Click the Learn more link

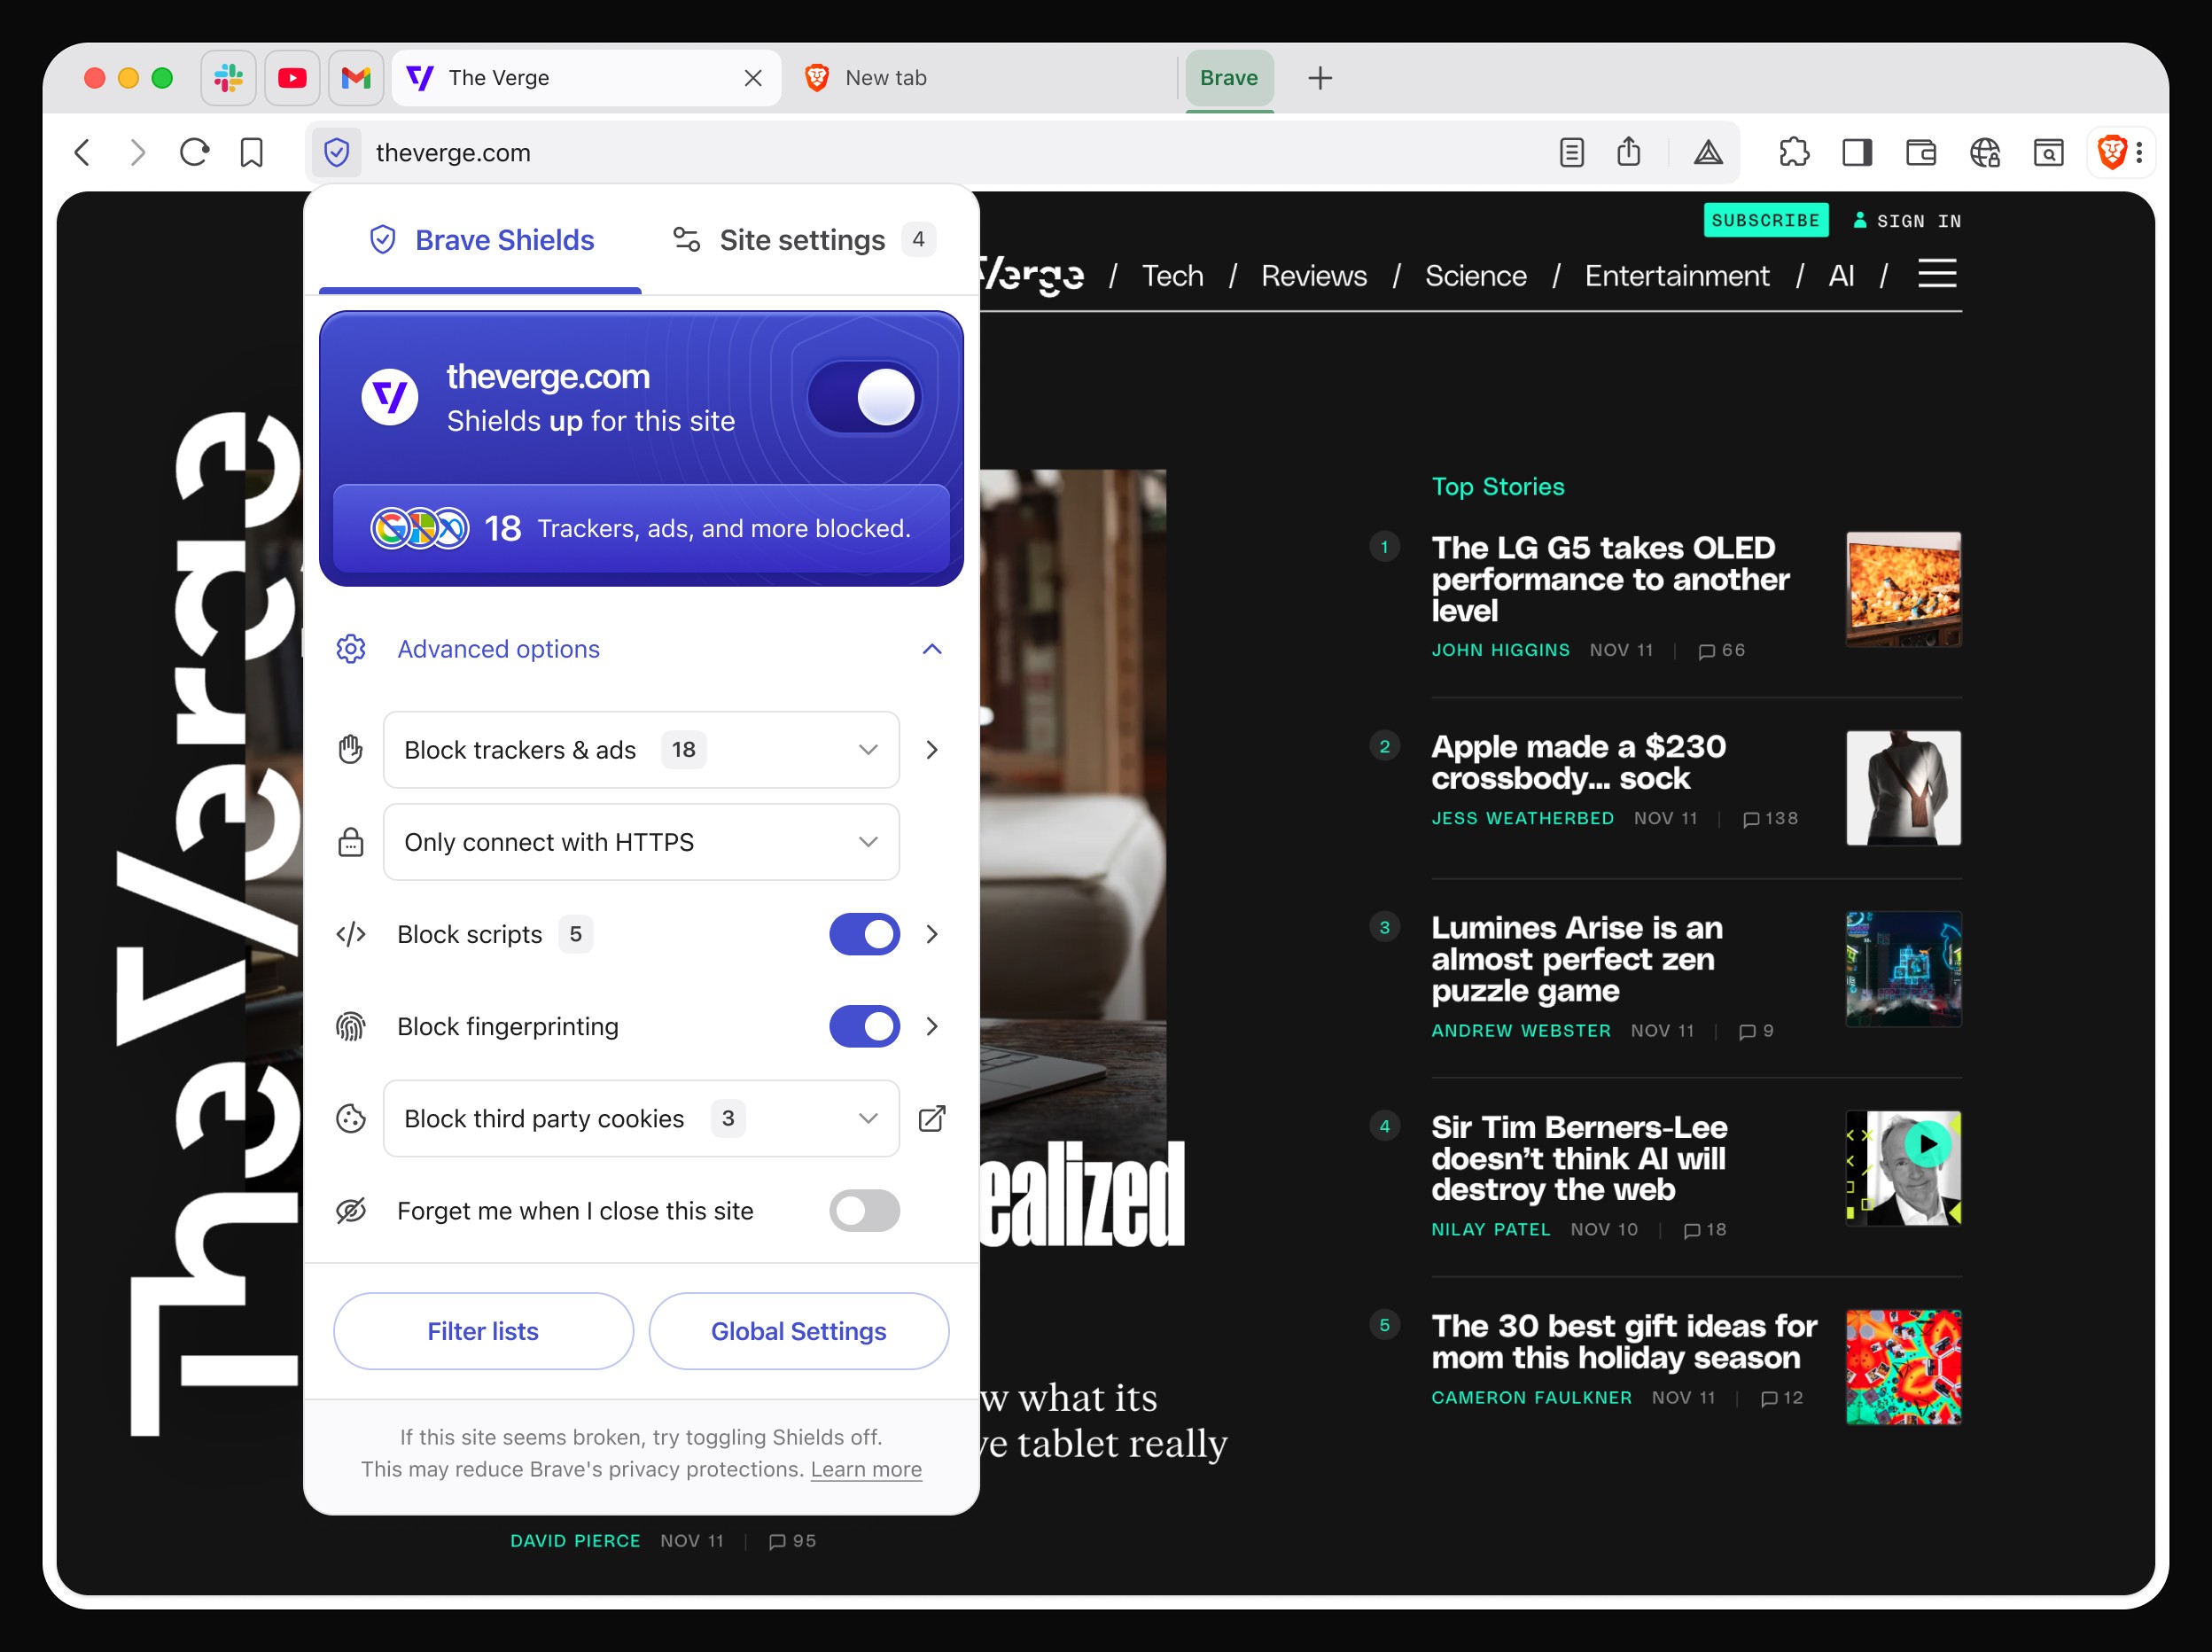pos(866,1469)
